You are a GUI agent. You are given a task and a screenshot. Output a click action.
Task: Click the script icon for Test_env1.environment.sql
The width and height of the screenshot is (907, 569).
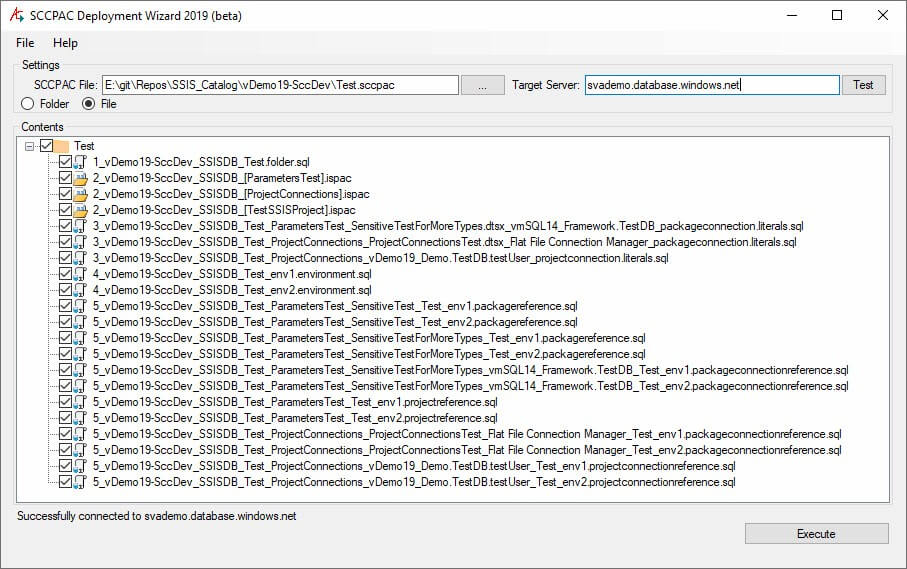[x=80, y=274]
